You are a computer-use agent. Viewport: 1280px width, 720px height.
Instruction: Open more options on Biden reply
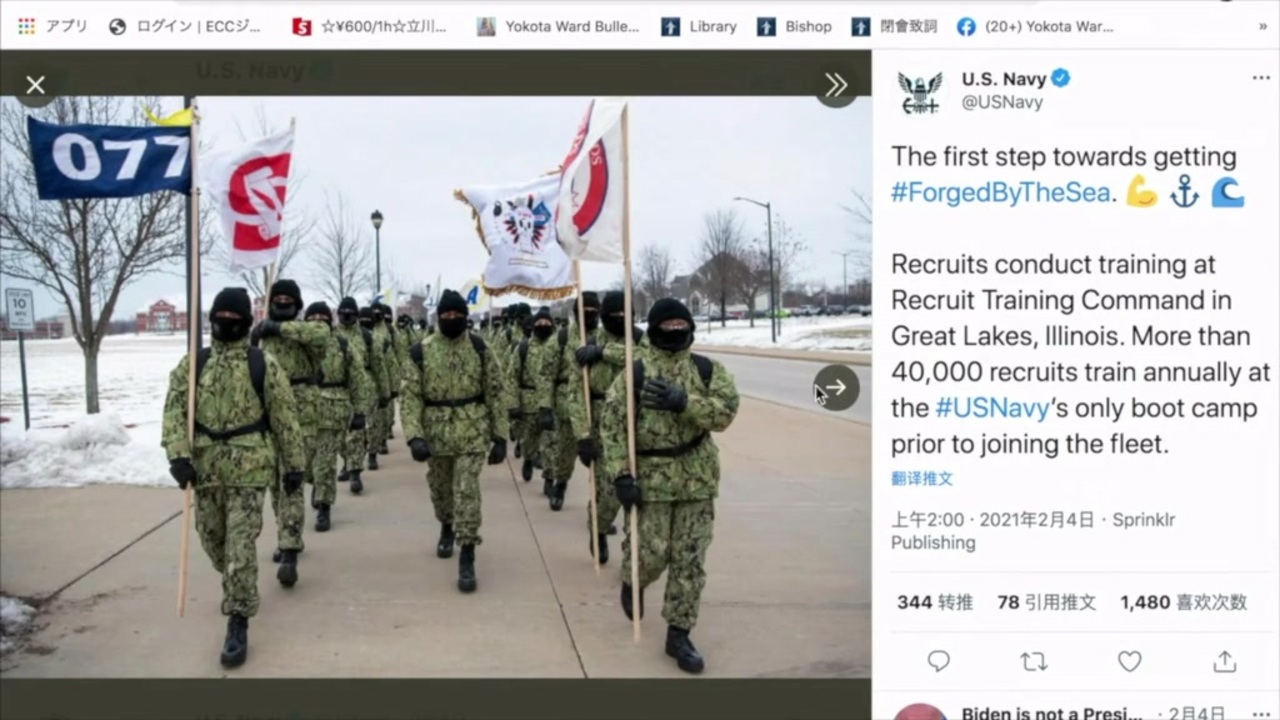pyautogui.click(x=1261, y=712)
